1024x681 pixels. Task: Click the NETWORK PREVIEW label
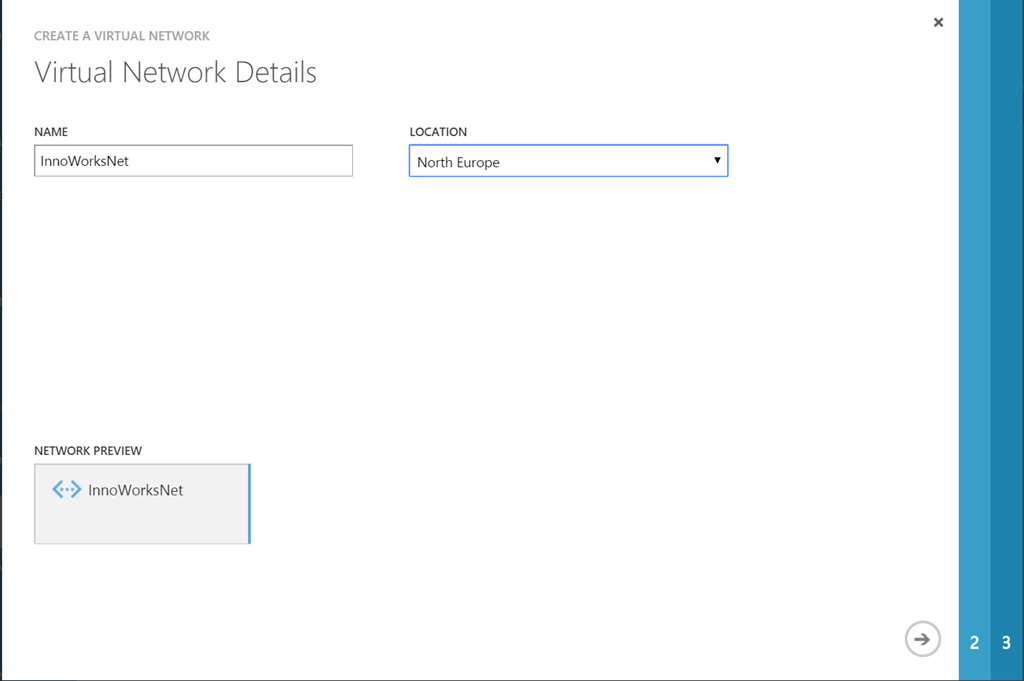tap(88, 451)
